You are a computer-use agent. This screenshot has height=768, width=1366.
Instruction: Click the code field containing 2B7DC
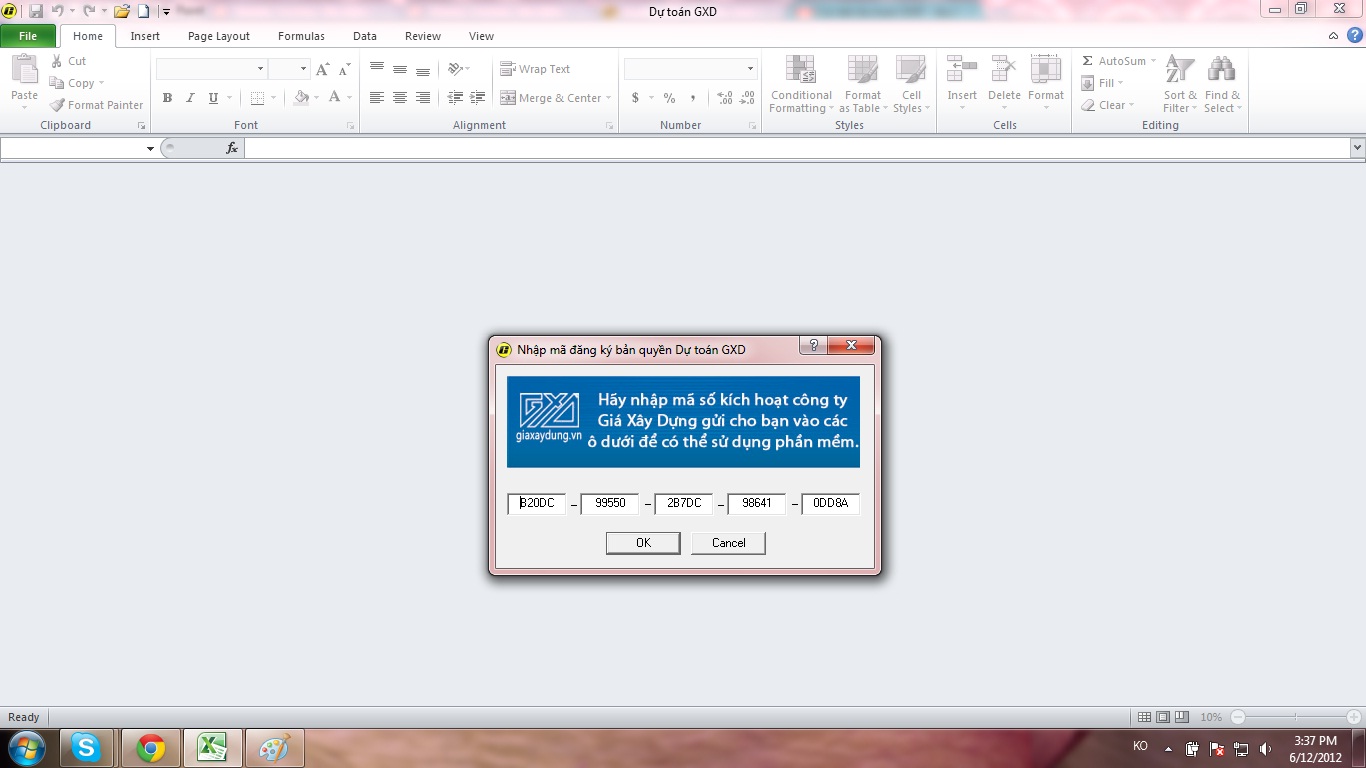pyautogui.click(x=683, y=503)
